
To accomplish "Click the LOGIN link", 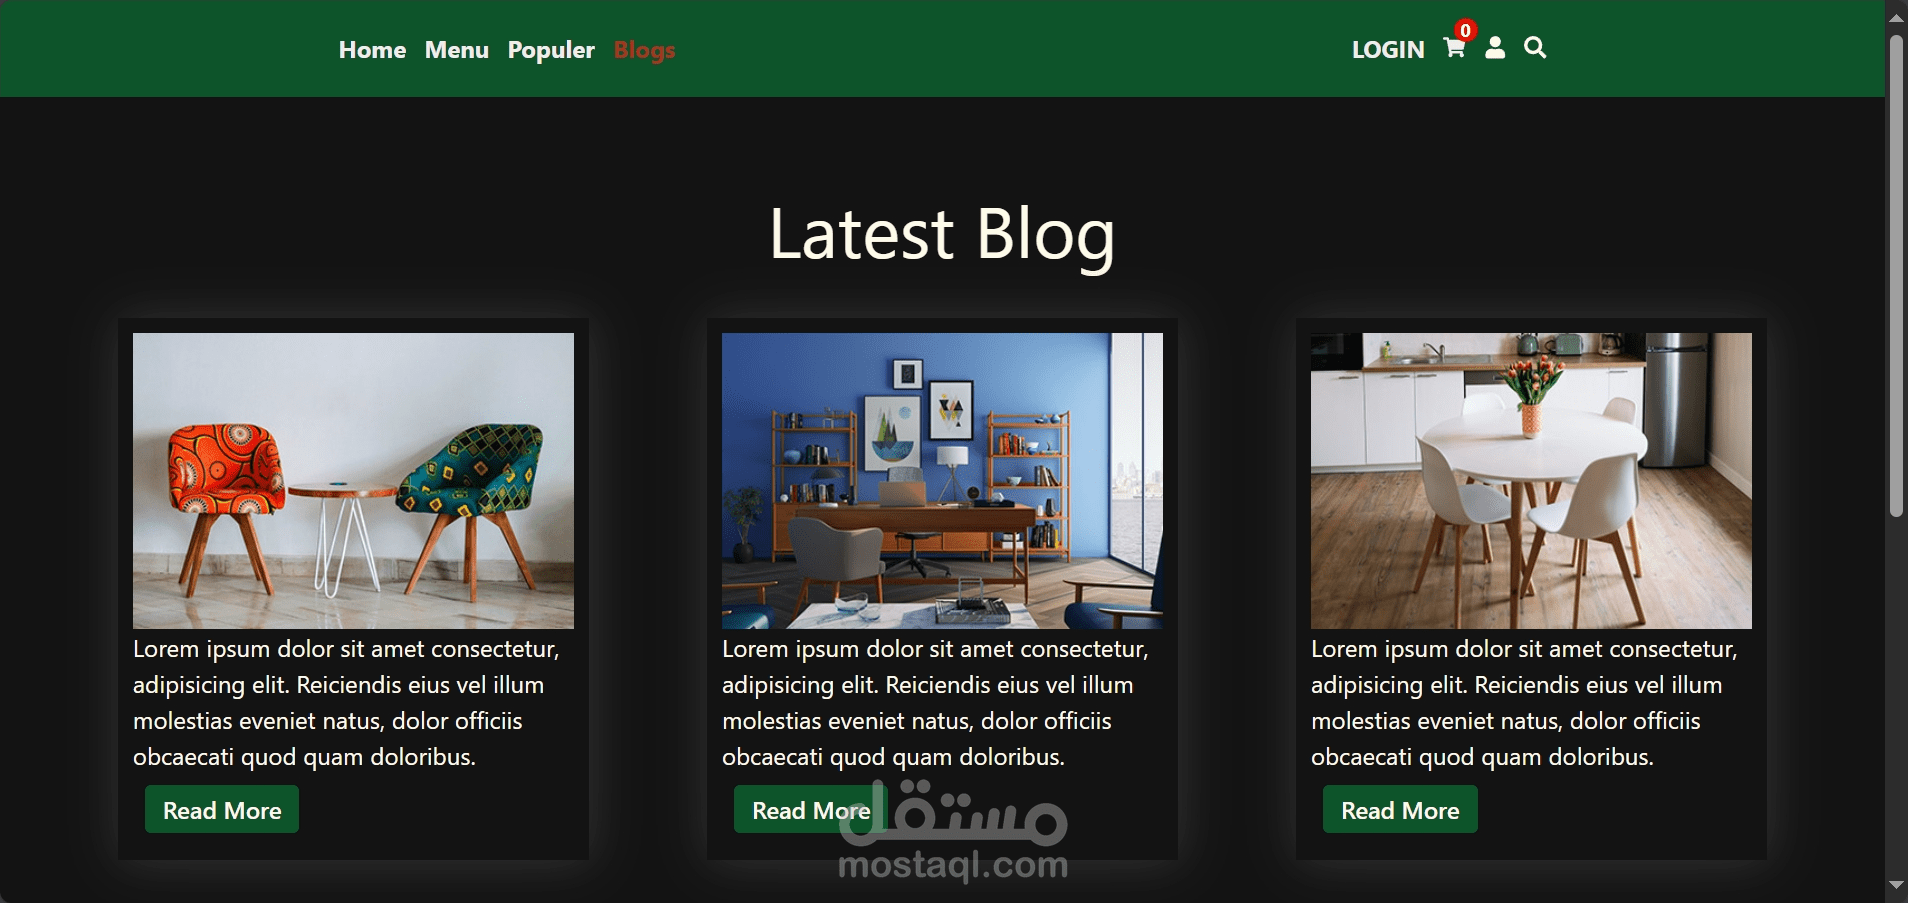I will [x=1388, y=50].
